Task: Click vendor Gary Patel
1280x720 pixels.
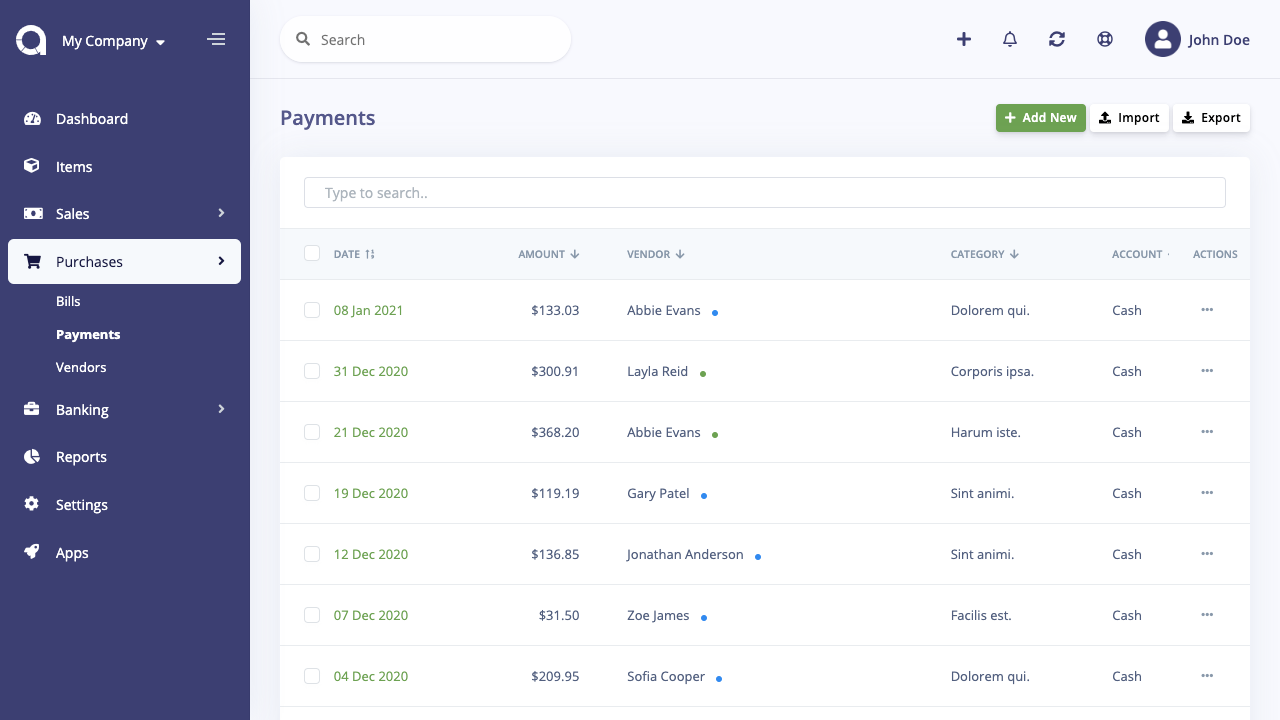Action: coord(658,493)
